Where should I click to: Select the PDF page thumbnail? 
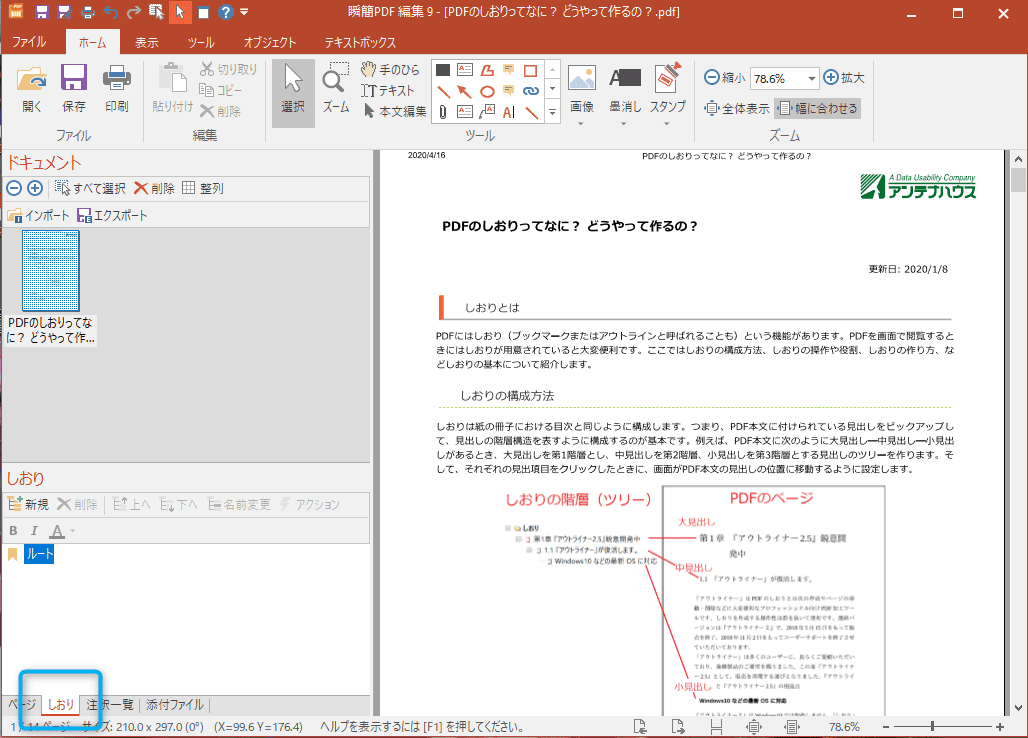tap(51, 272)
